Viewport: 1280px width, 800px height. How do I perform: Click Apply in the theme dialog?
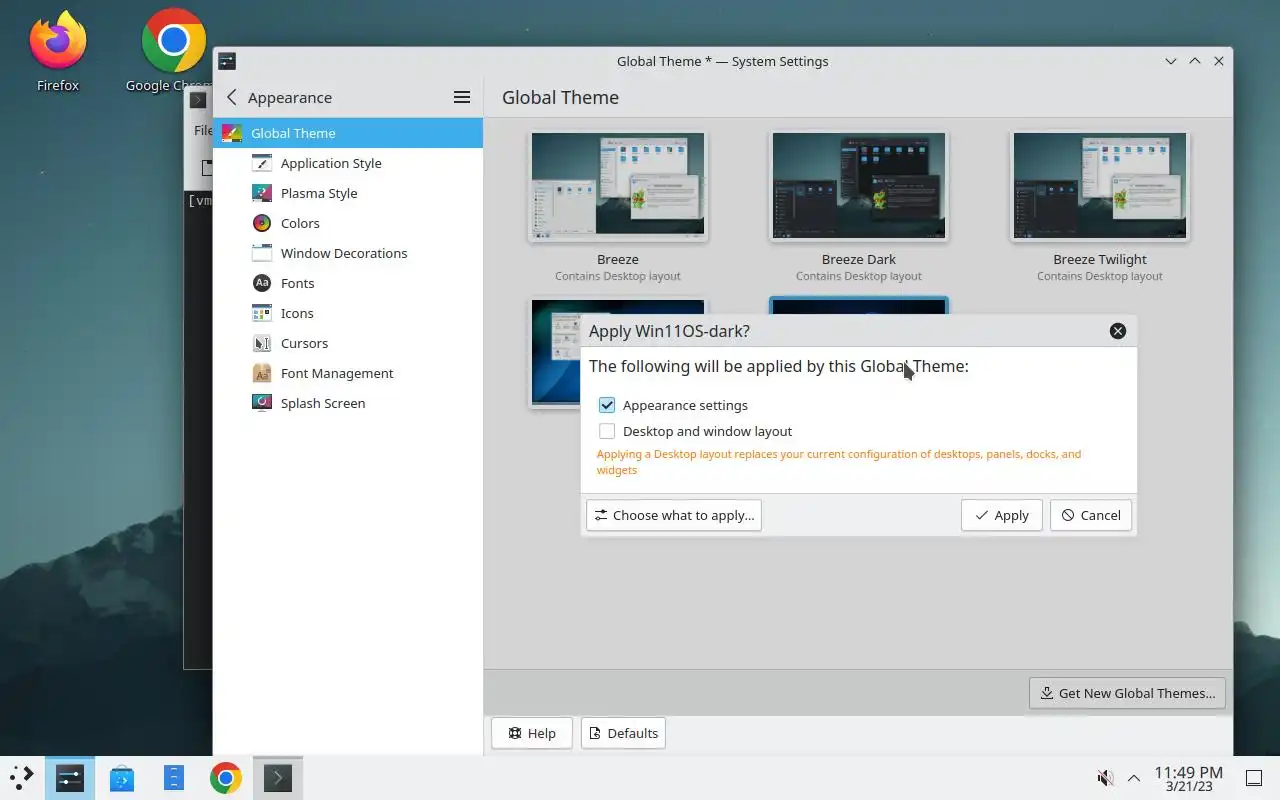pos(1001,515)
